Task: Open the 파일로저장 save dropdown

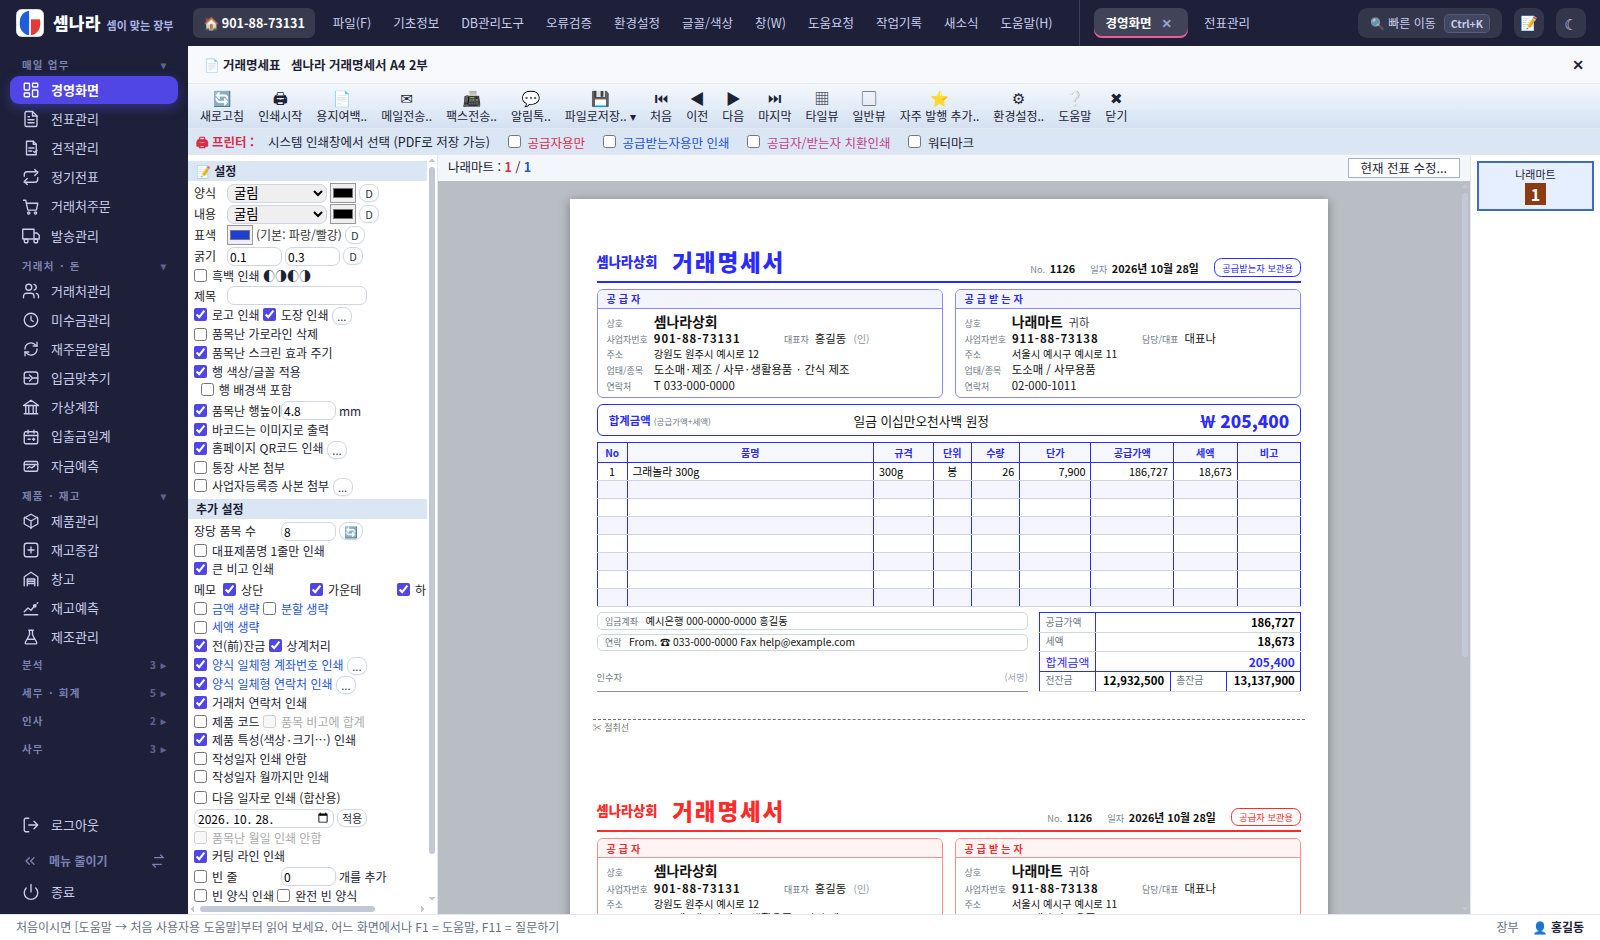Action: [x=600, y=106]
